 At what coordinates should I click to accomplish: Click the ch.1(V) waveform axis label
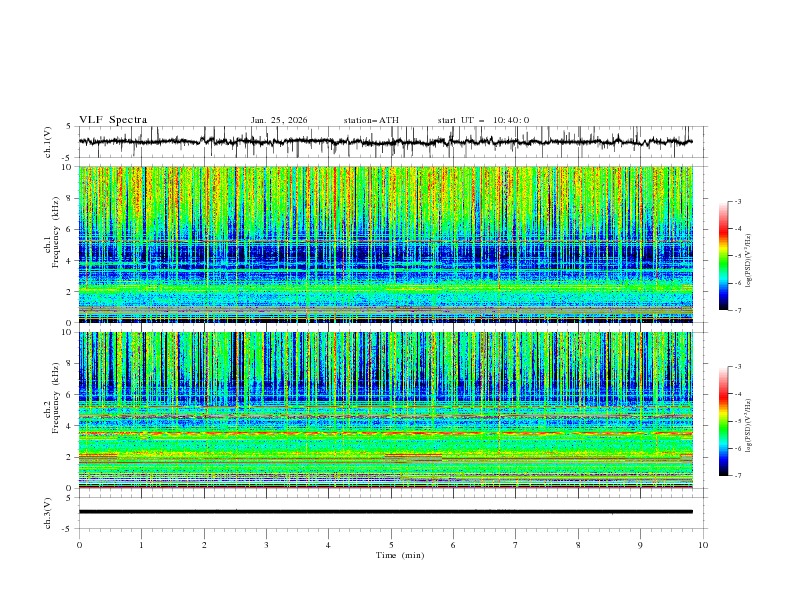coord(49,142)
